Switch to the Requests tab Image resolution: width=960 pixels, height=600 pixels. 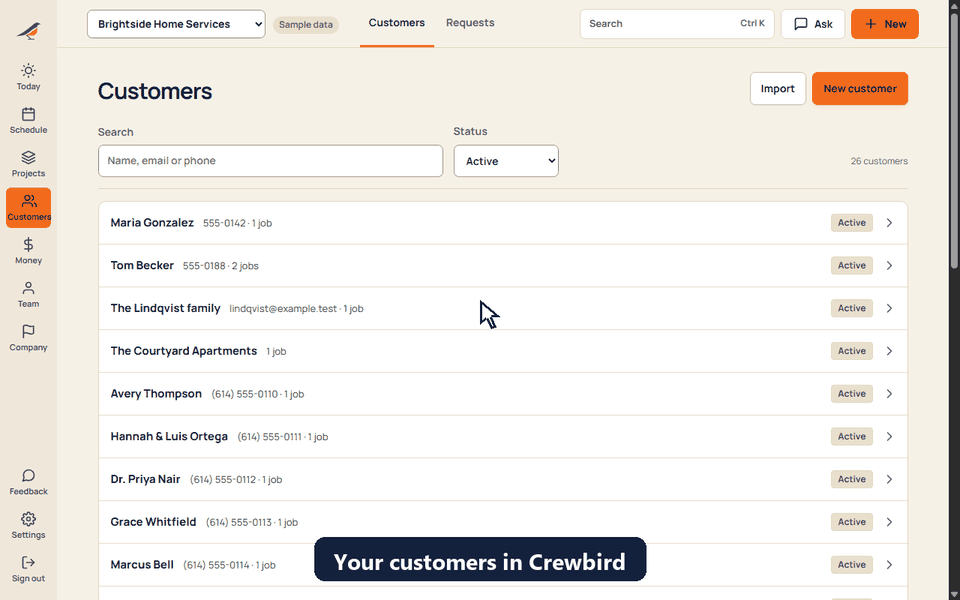470,23
